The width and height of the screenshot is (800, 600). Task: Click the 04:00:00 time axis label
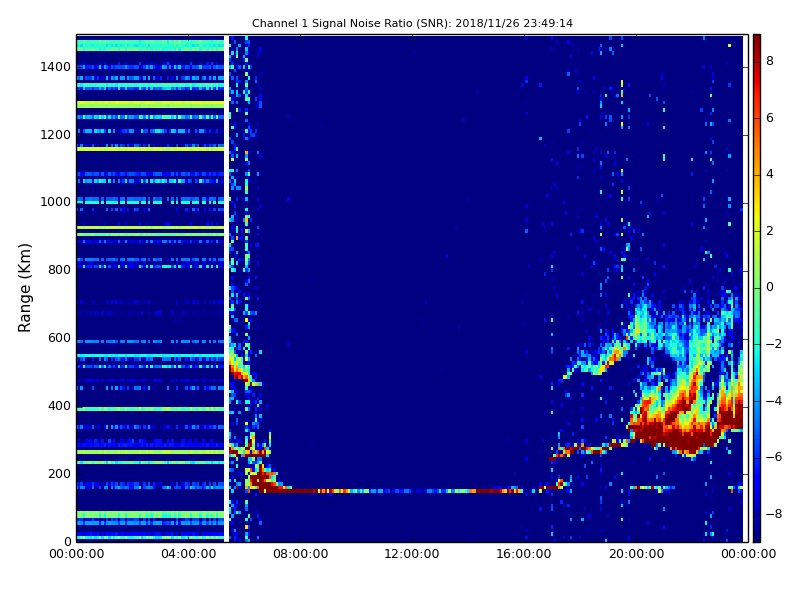pyautogui.click(x=189, y=554)
